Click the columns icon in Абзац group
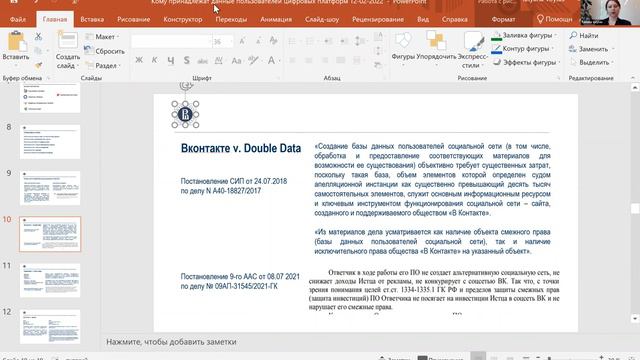This screenshot has height=360, width=640. (358, 60)
